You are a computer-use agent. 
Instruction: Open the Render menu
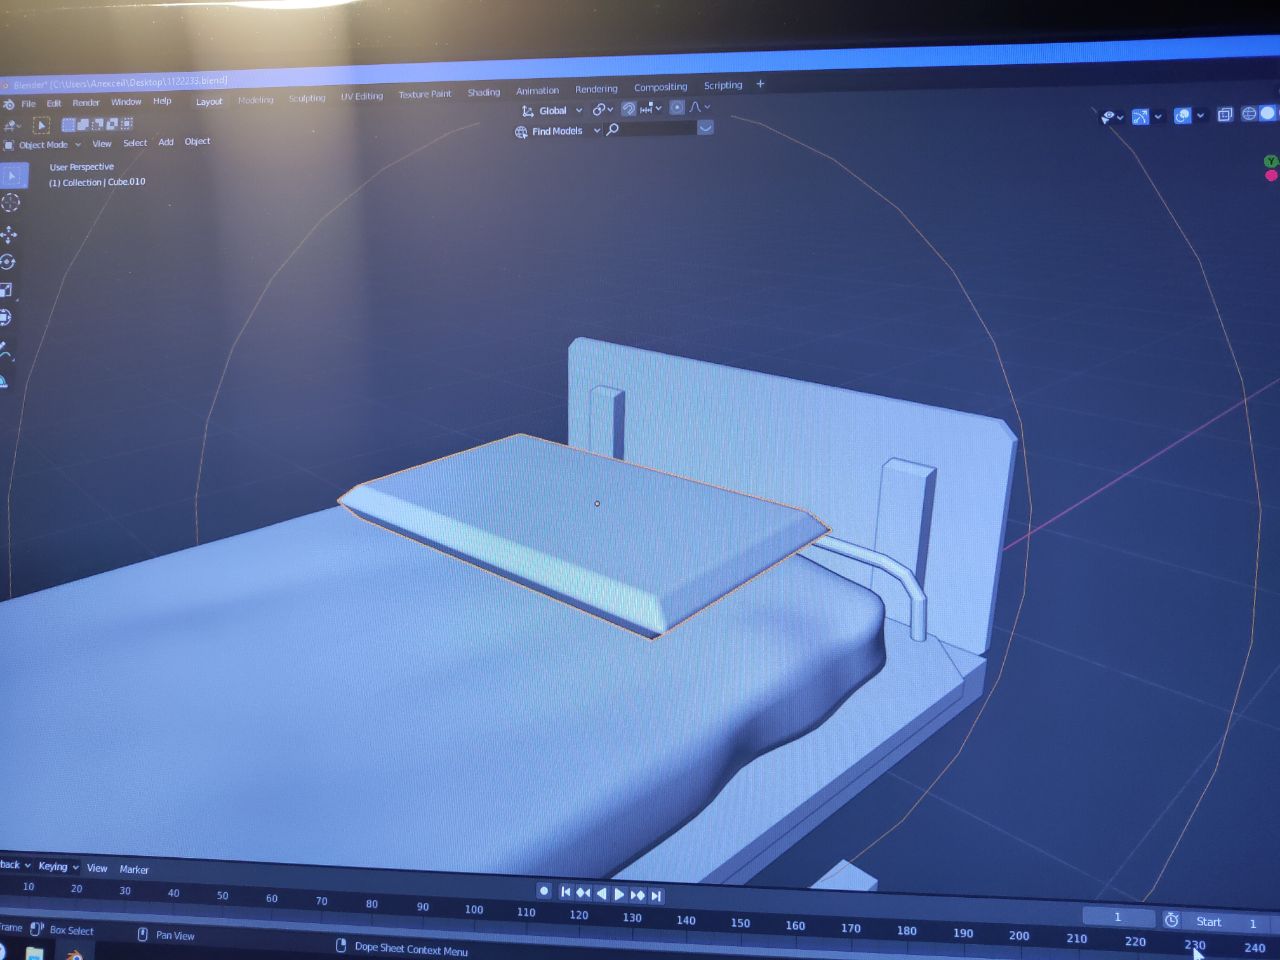click(x=86, y=102)
